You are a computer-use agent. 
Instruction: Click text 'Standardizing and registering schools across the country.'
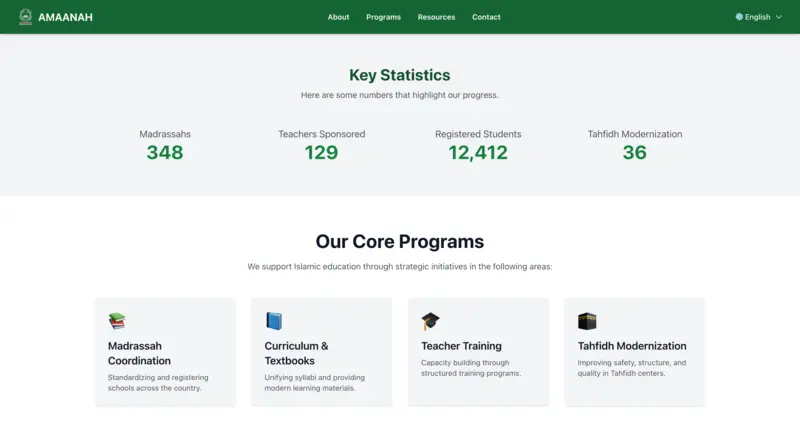[158, 383]
